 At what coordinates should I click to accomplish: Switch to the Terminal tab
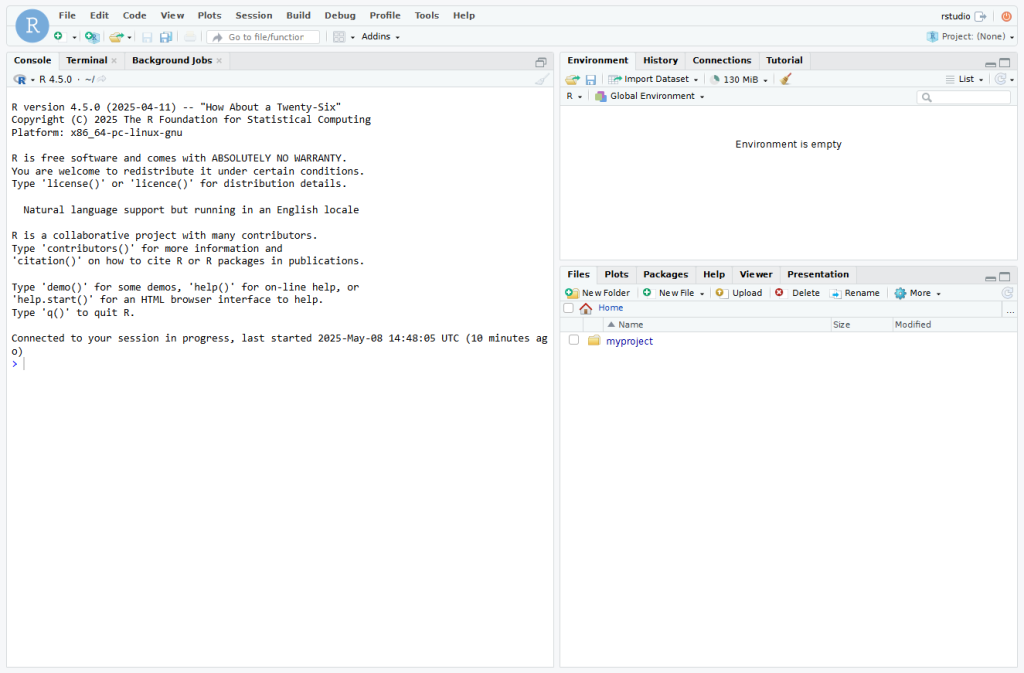pyautogui.click(x=86, y=60)
